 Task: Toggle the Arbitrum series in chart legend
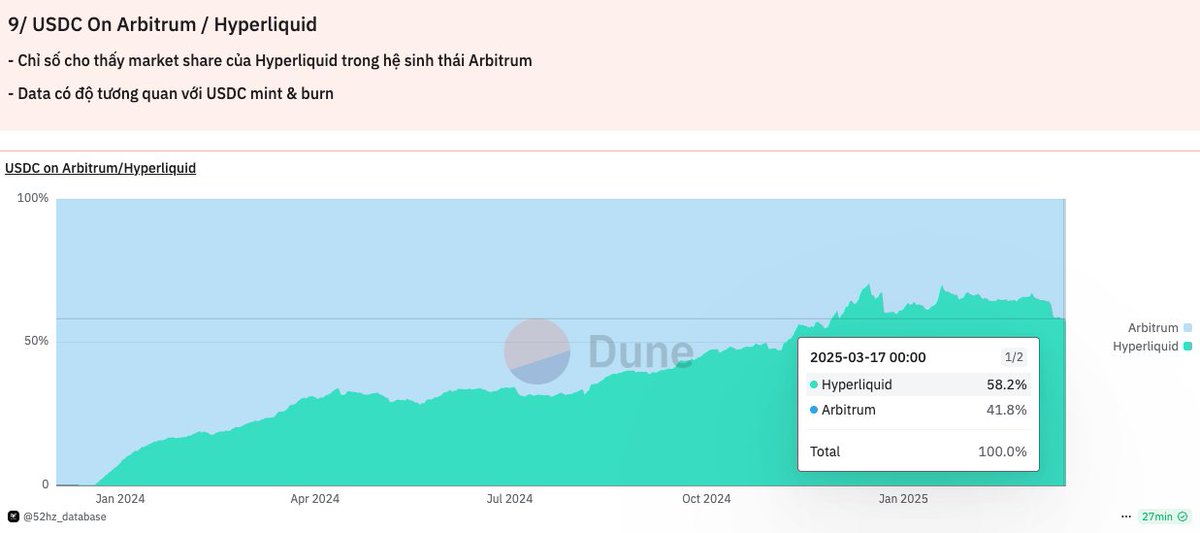[x=1153, y=327]
